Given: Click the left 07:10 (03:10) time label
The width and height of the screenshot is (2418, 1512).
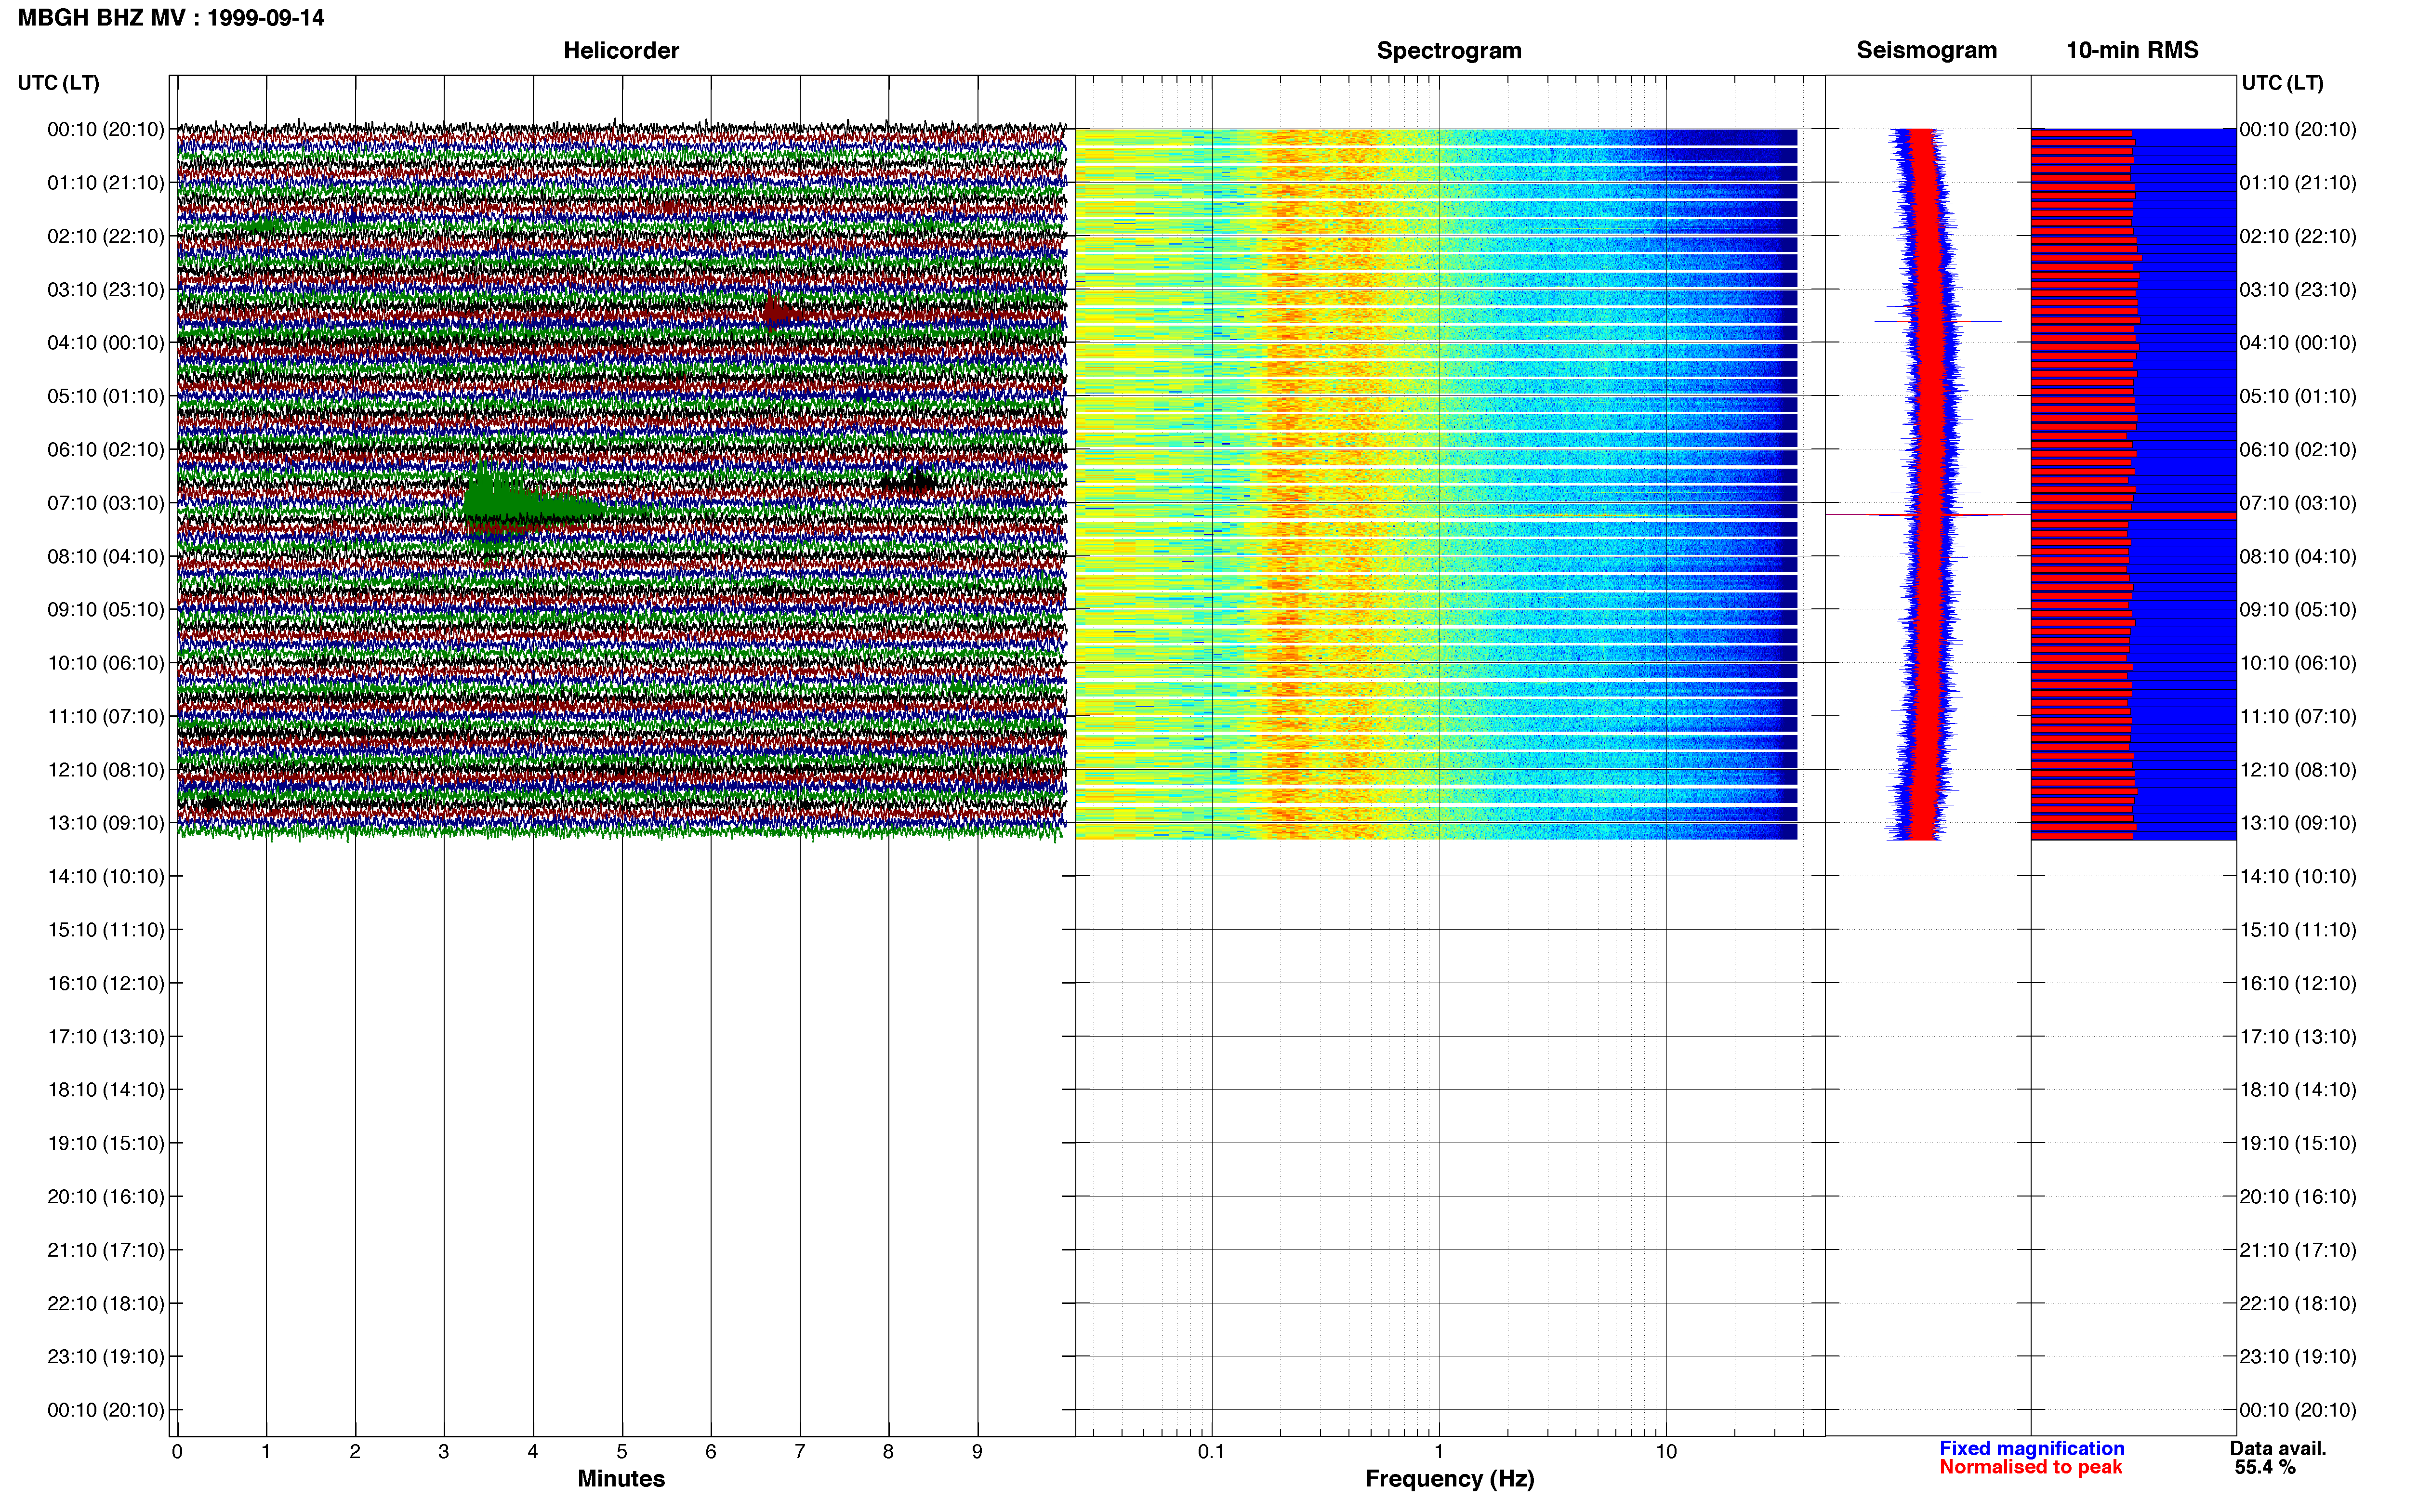Looking at the screenshot, I should pyautogui.click(x=106, y=503).
